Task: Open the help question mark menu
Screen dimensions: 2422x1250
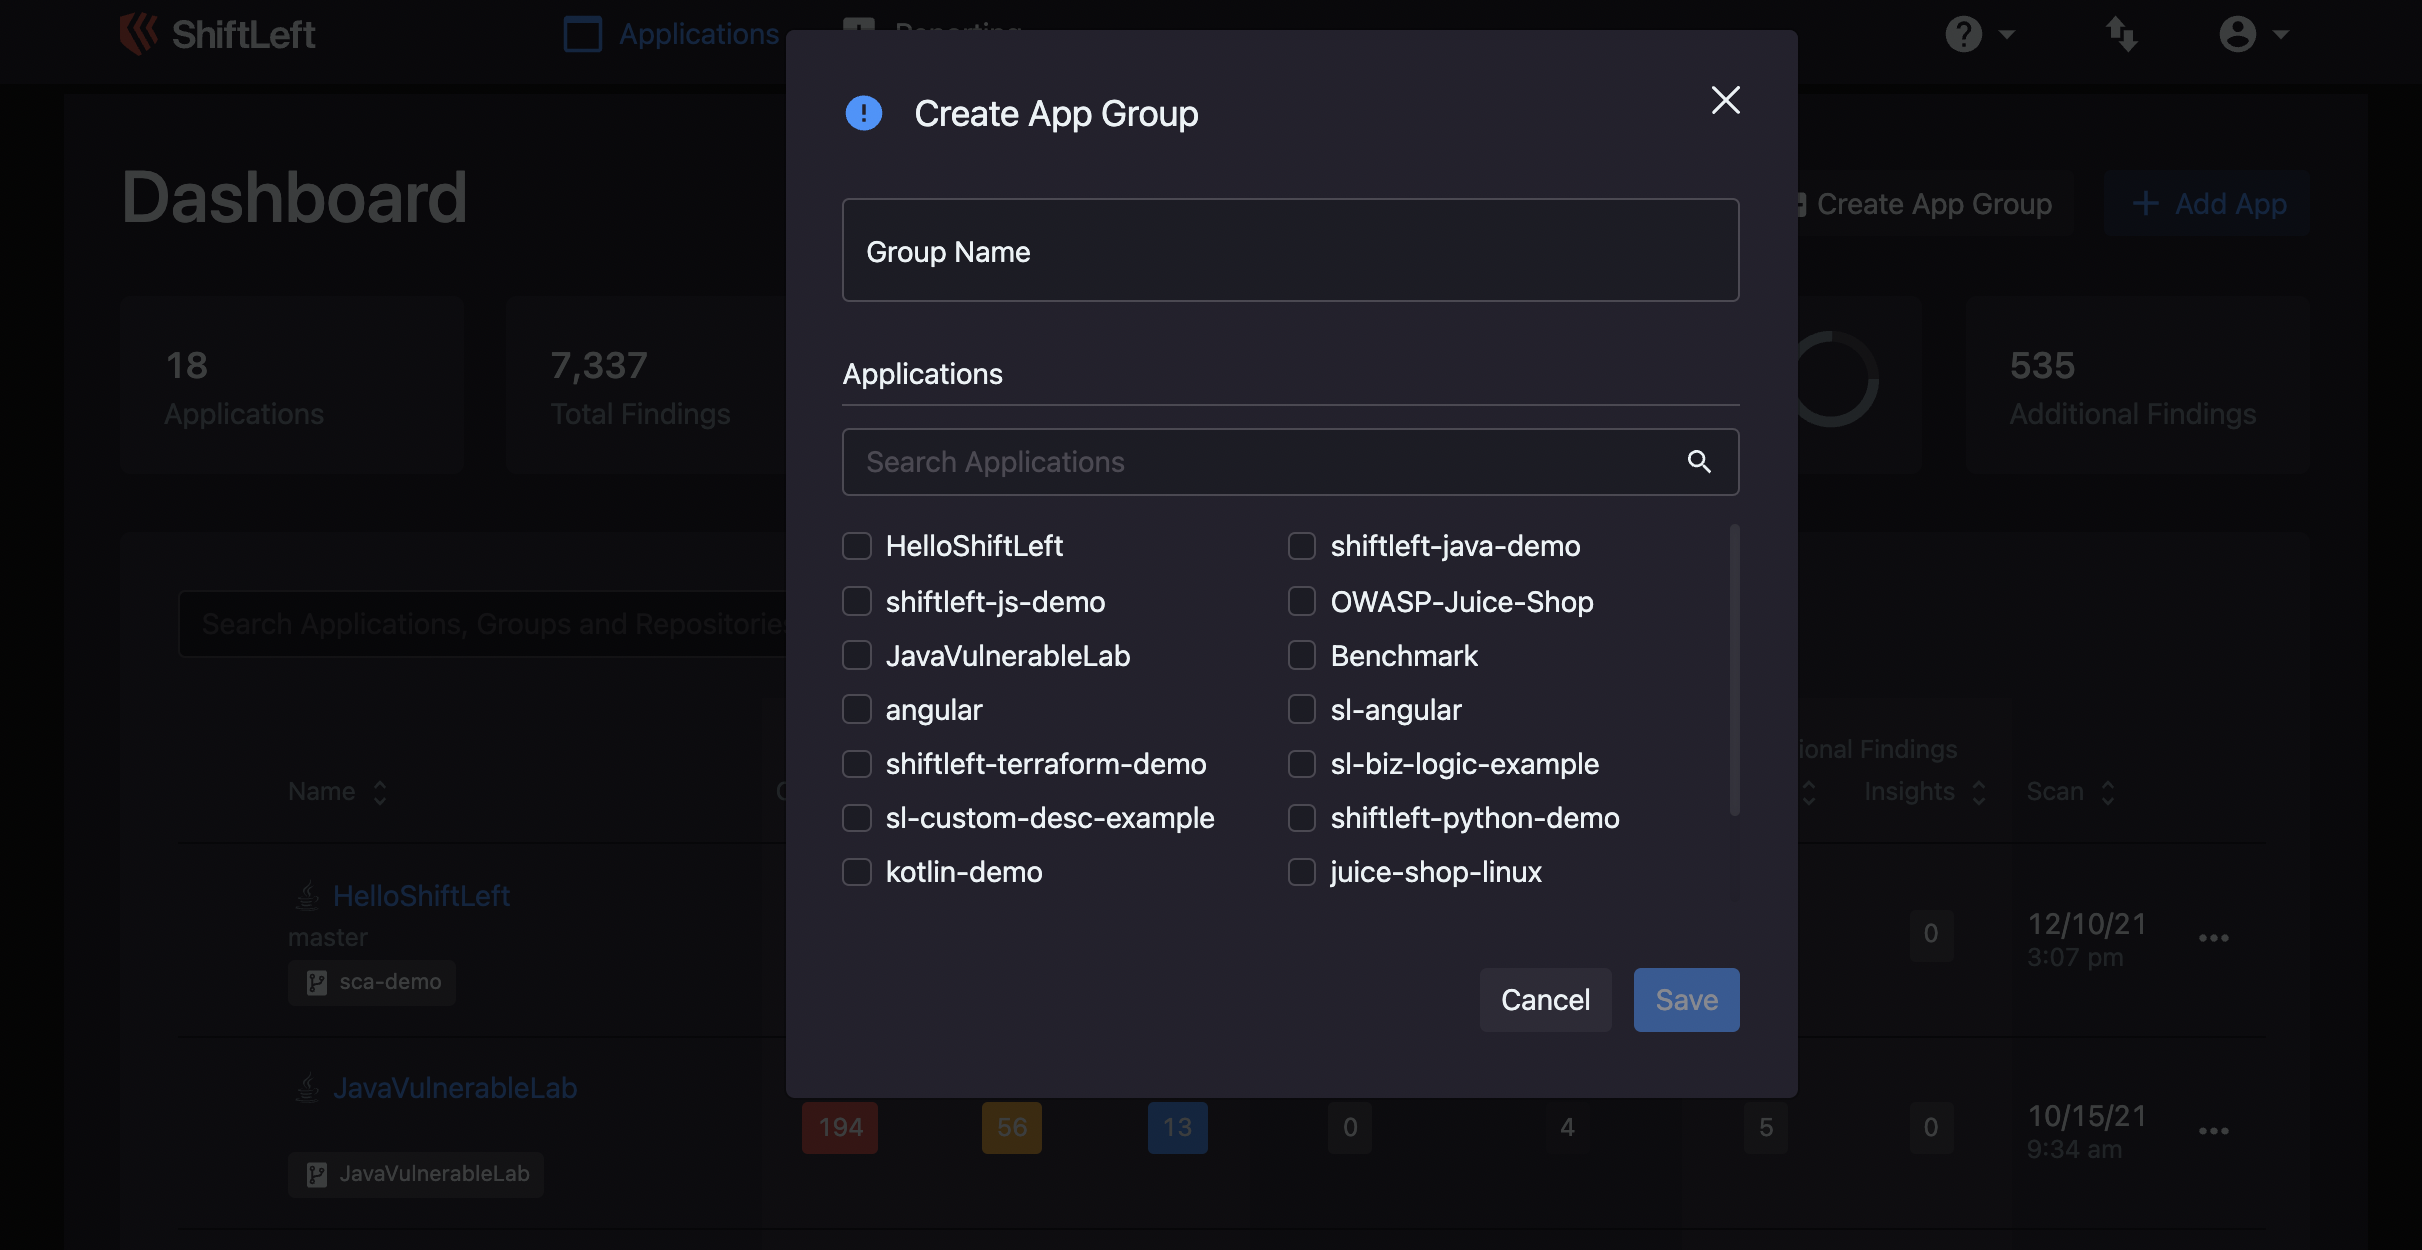Action: pos(1979,34)
